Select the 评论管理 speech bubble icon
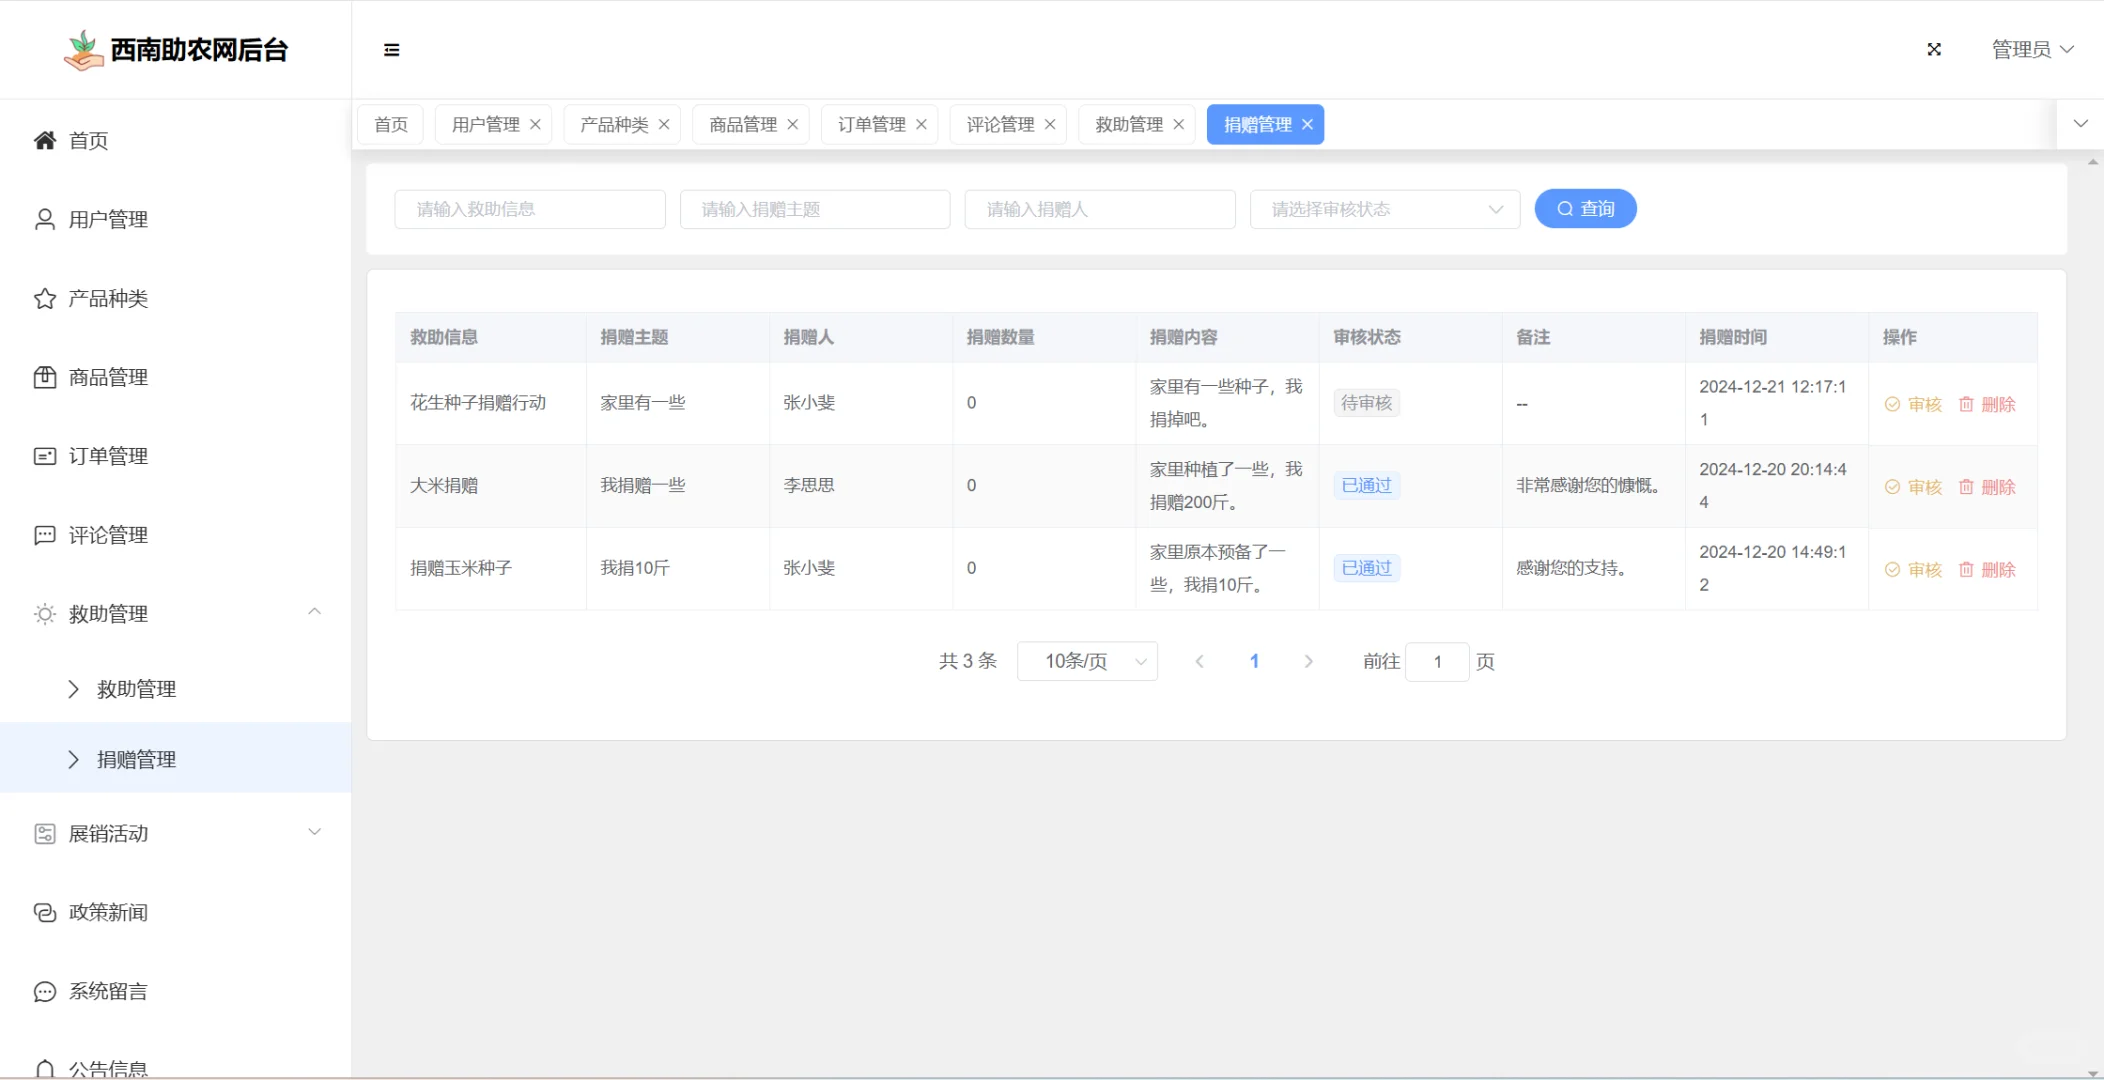This screenshot has height=1080, width=2104. point(44,535)
